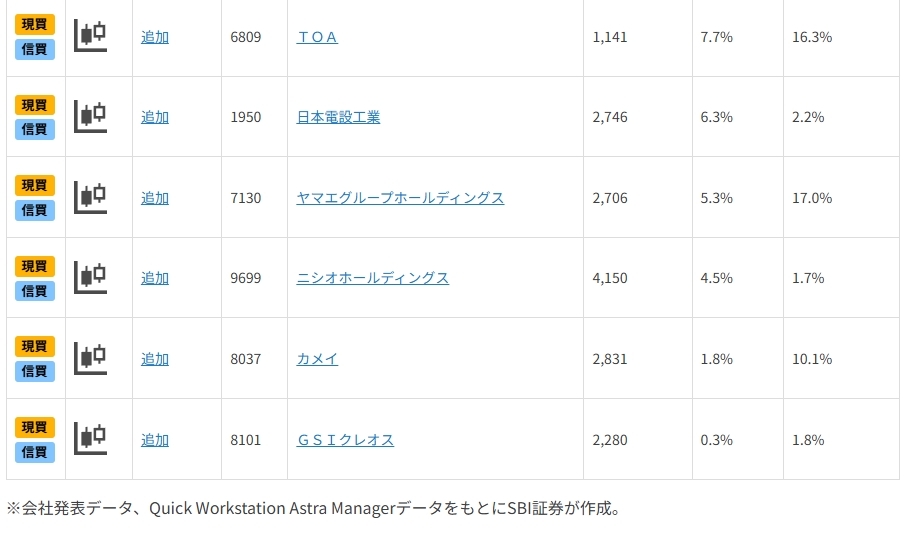
Task: Open the chart icon for 日本電設工業
Action: pyautogui.click(x=91, y=117)
